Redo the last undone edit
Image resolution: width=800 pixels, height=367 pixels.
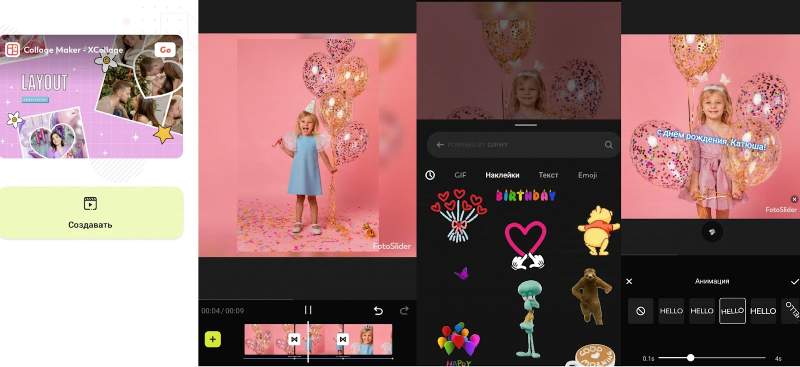(404, 310)
